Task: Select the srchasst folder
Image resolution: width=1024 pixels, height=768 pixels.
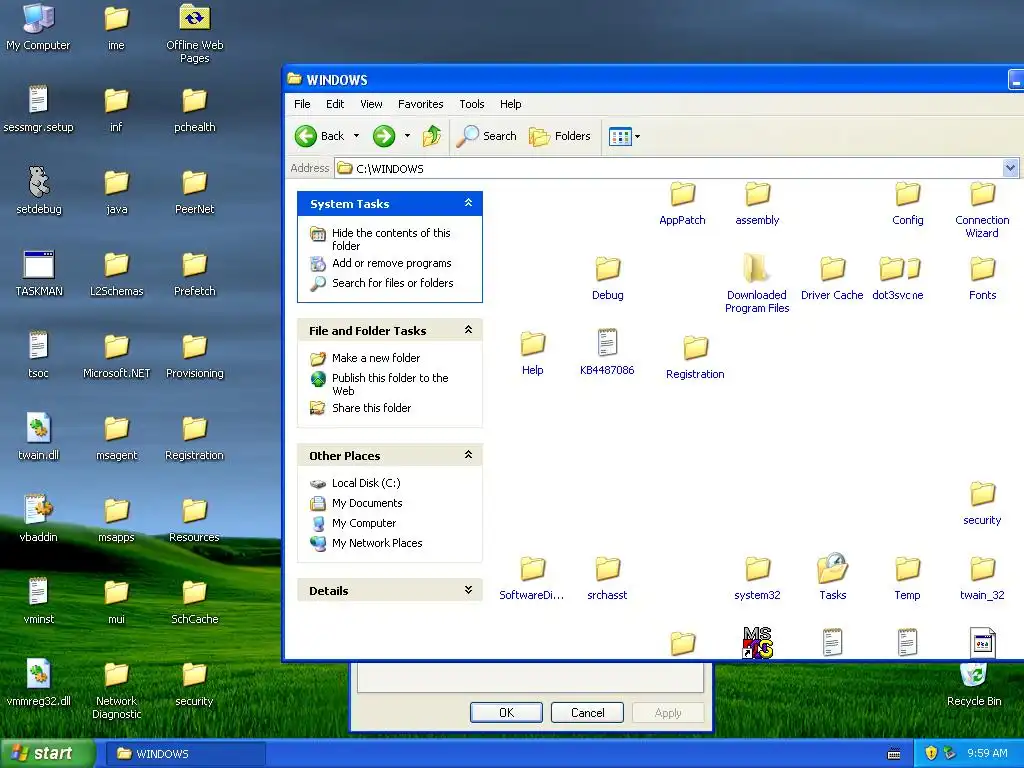Action: point(607,579)
